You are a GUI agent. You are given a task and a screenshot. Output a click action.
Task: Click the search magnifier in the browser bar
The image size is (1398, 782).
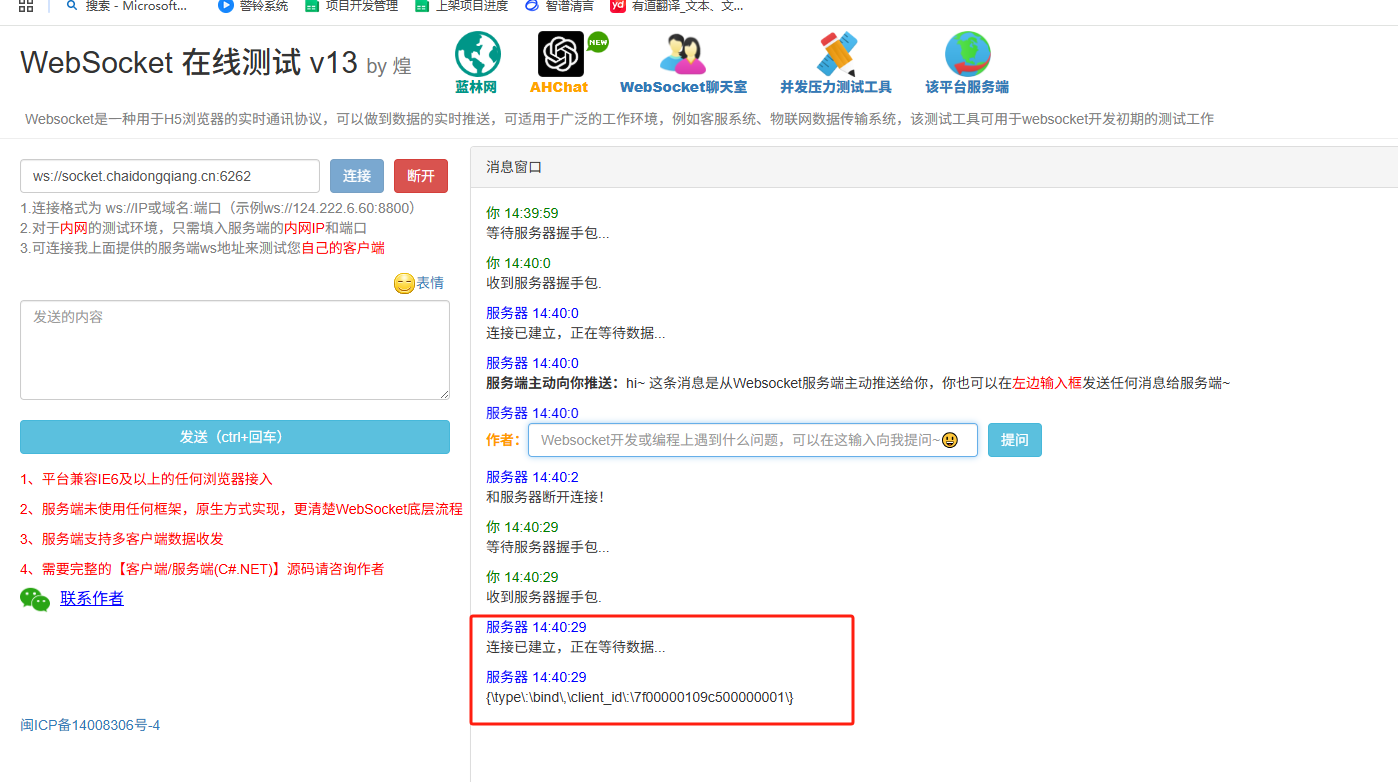click(71, 6)
